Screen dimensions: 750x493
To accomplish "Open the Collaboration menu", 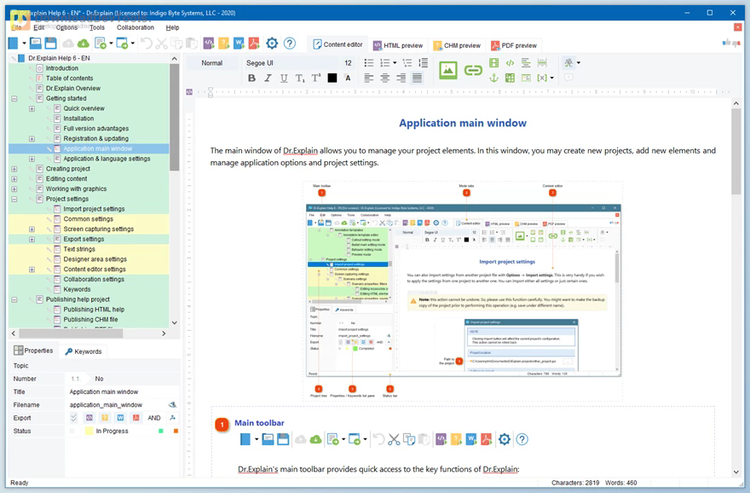I will coord(135,28).
